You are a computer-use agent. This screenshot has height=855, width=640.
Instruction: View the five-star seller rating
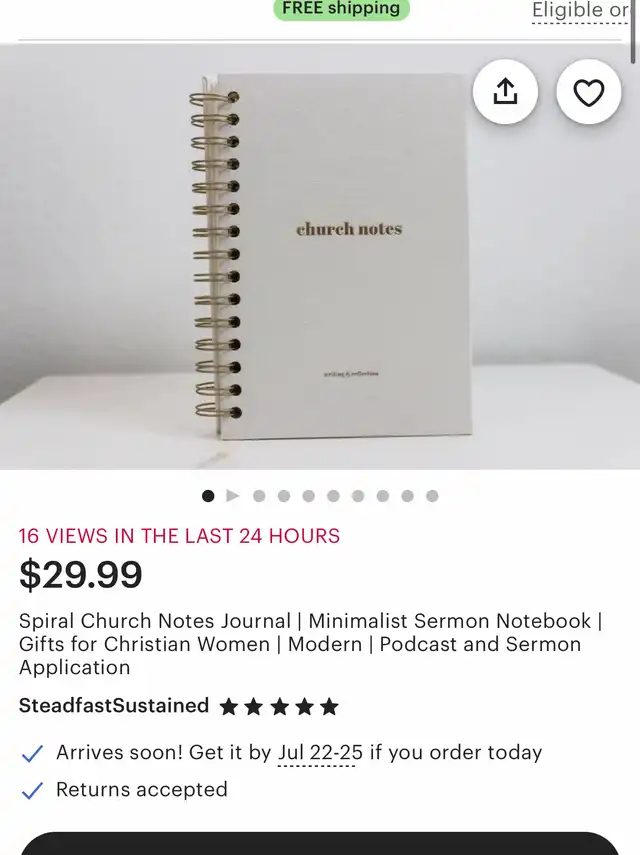coord(279,707)
